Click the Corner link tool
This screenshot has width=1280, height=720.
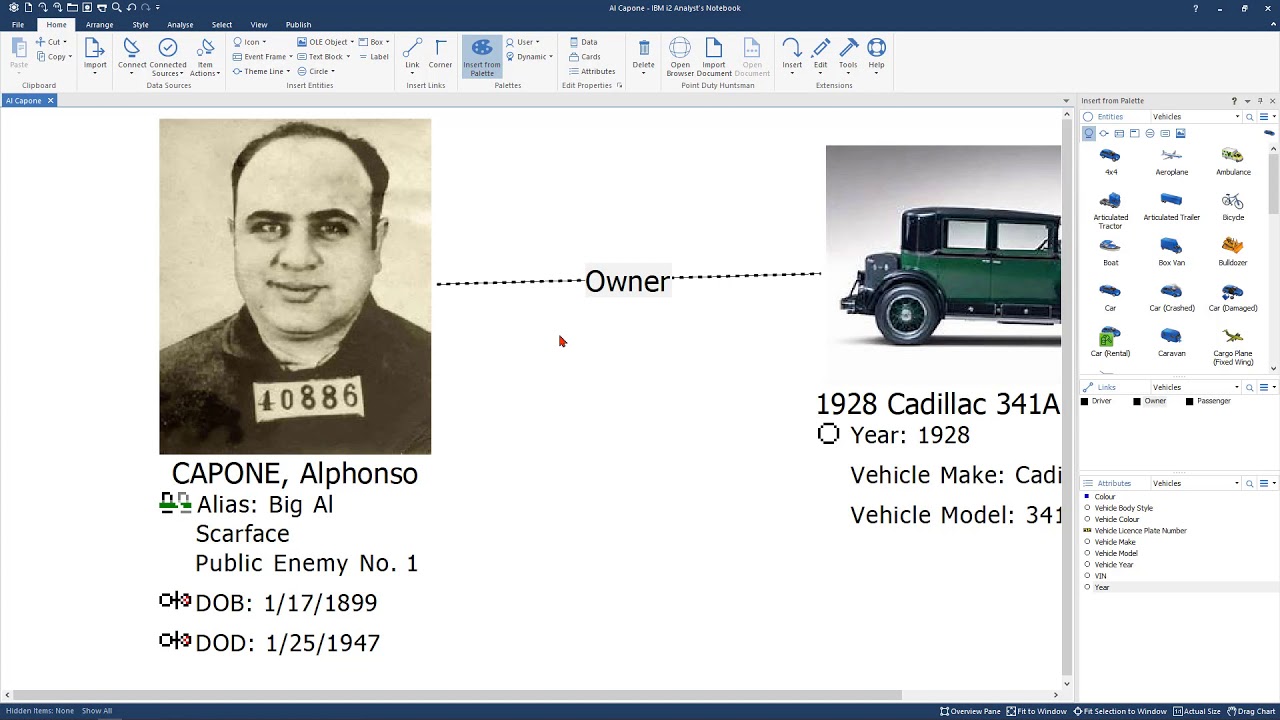(x=440, y=55)
